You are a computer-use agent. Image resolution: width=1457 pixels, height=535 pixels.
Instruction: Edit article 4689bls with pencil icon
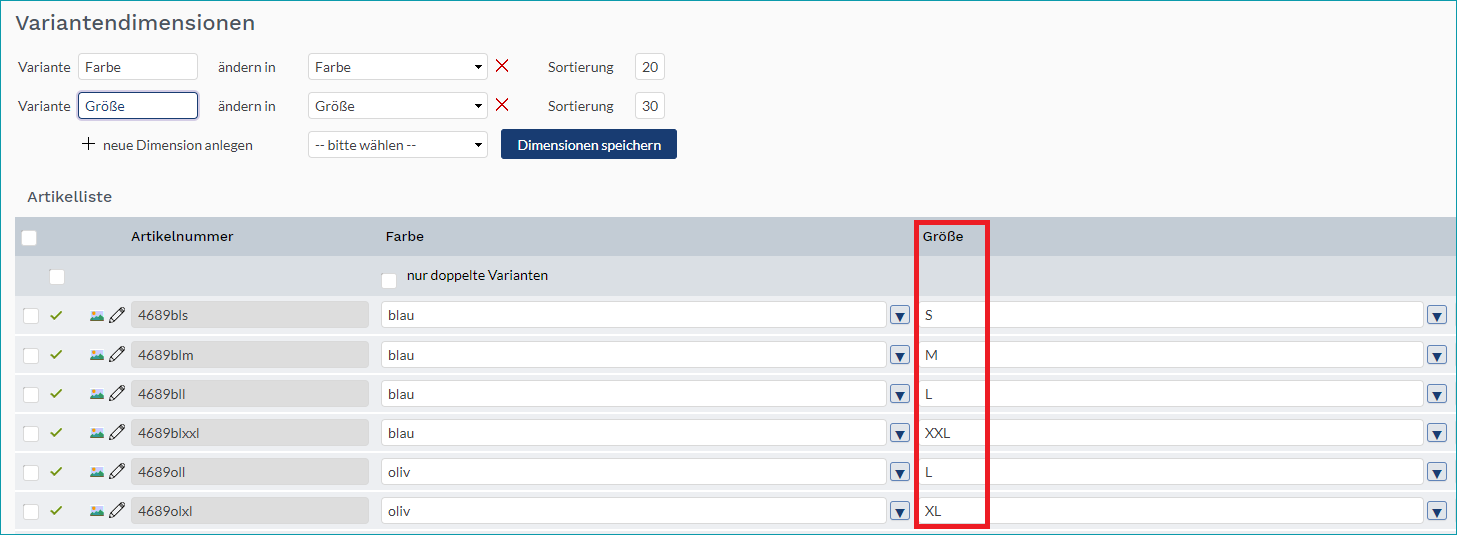[117, 315]
